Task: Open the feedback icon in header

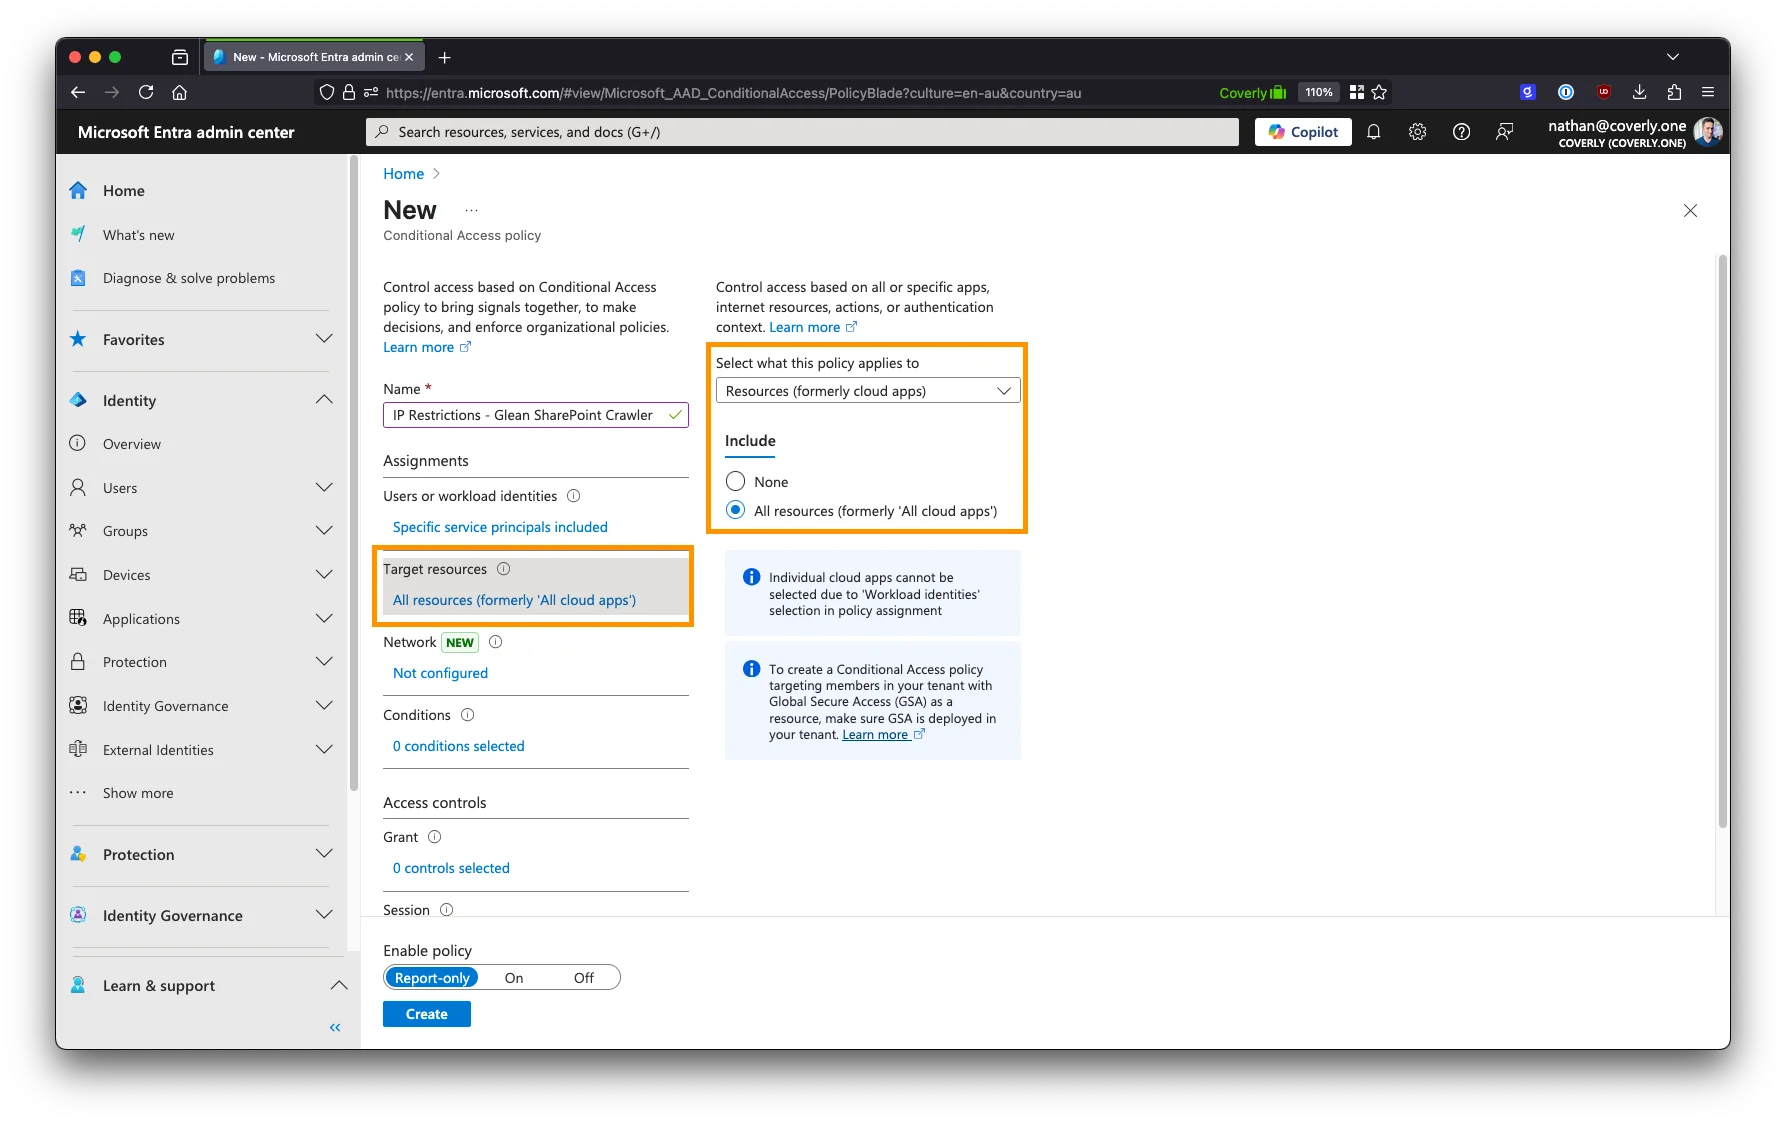Action: [1504, 132]
